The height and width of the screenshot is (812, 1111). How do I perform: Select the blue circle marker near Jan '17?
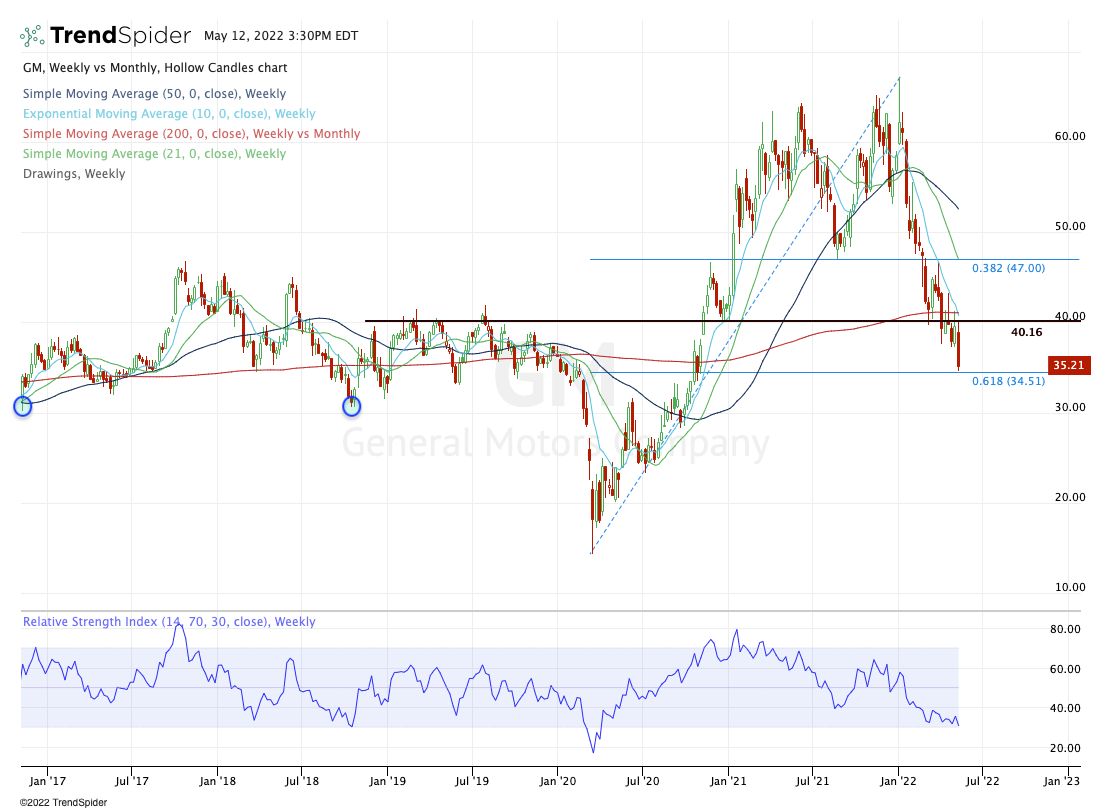coord(22,405)
